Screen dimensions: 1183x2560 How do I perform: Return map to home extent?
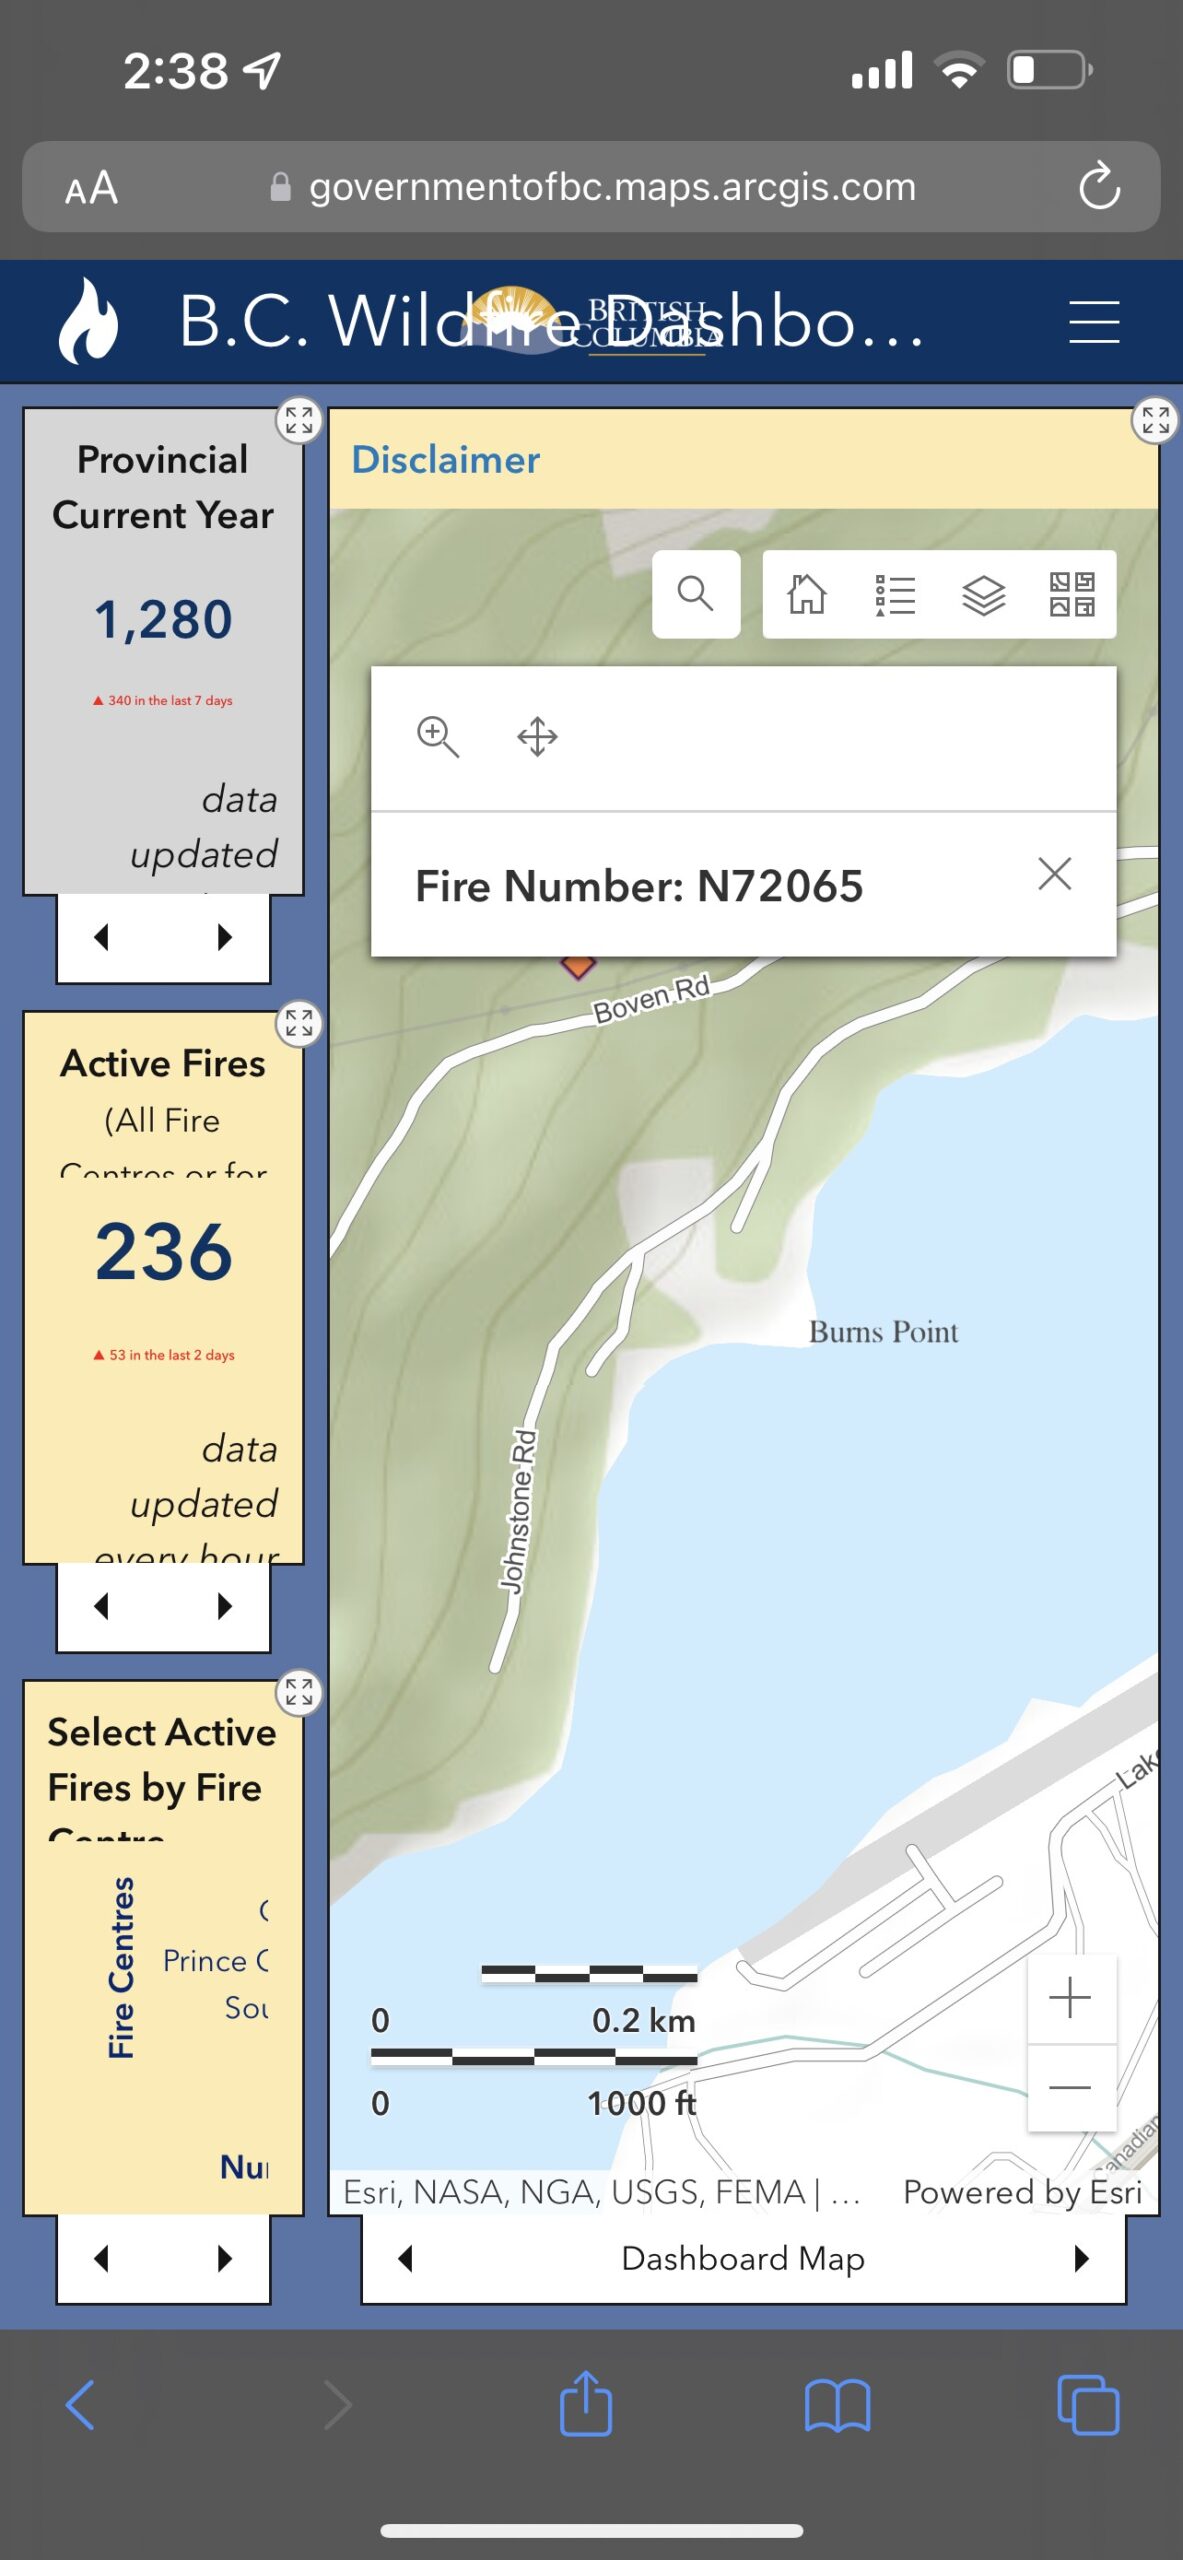(x=806, y=594)
